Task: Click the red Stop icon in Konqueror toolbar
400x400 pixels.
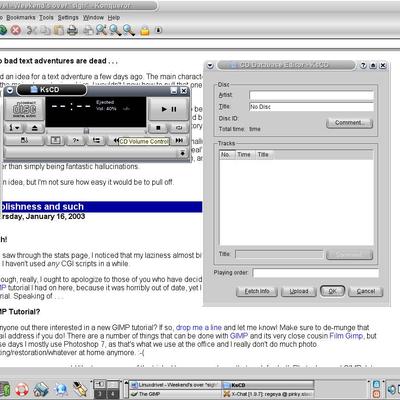Action: (x=15, y=30)
